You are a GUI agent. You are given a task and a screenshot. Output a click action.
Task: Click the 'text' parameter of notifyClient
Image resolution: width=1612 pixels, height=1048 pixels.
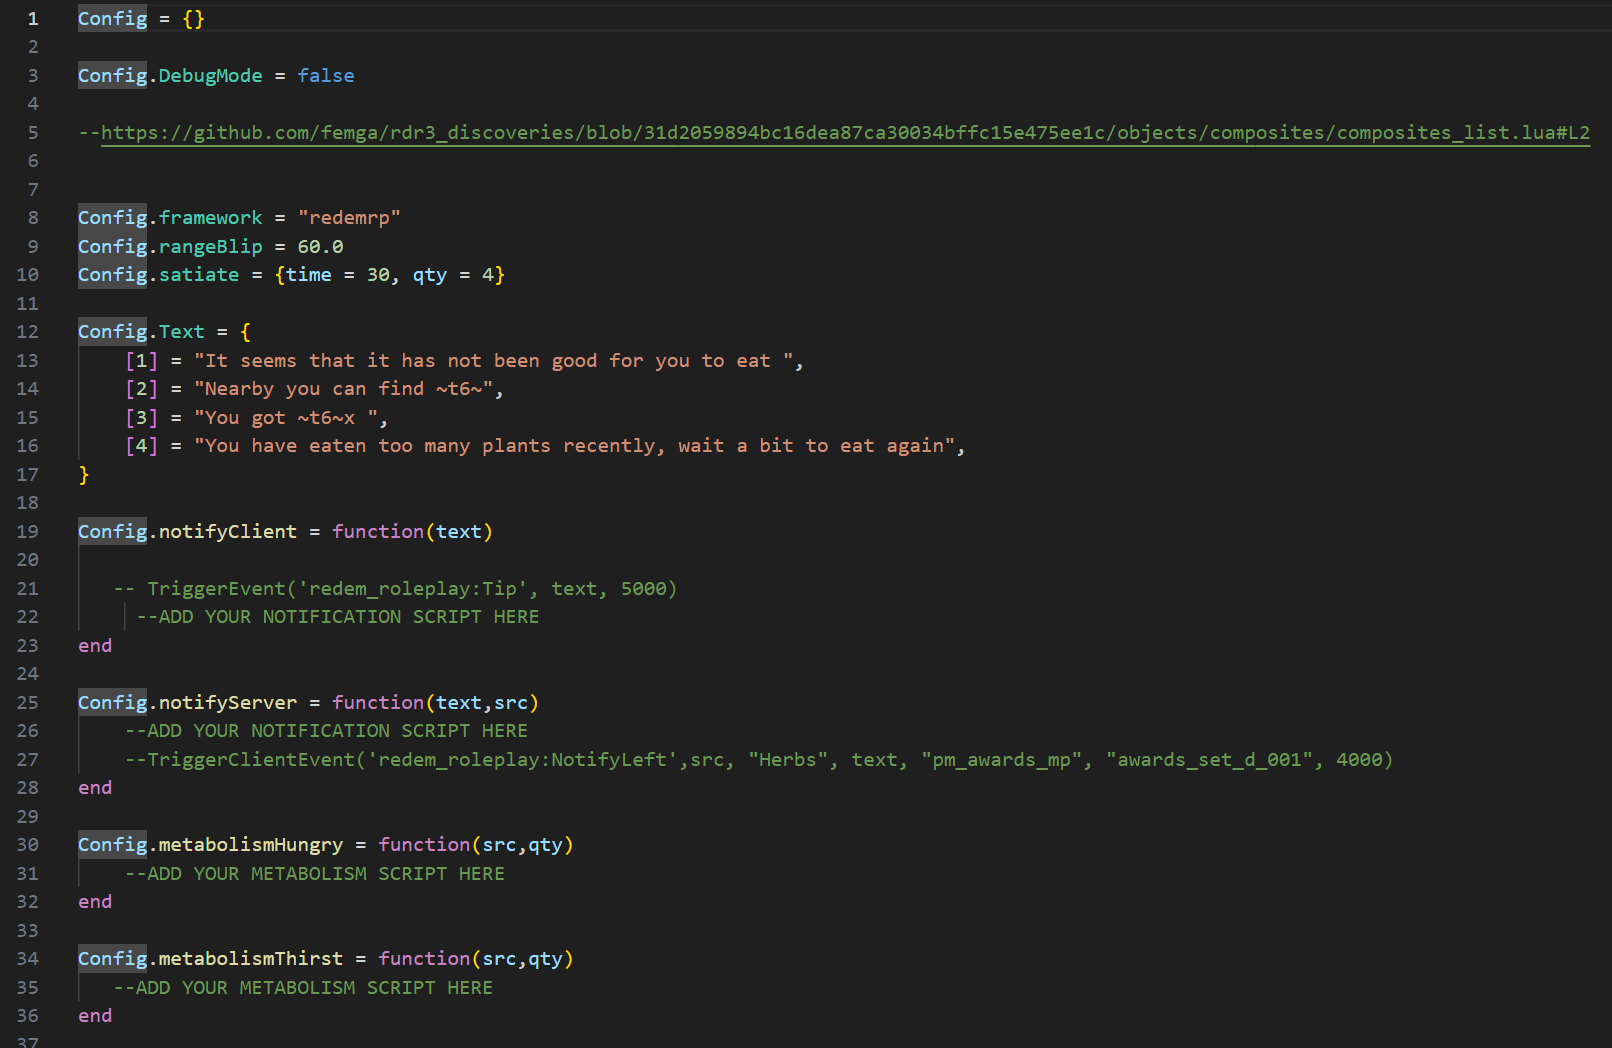point(459,532)
